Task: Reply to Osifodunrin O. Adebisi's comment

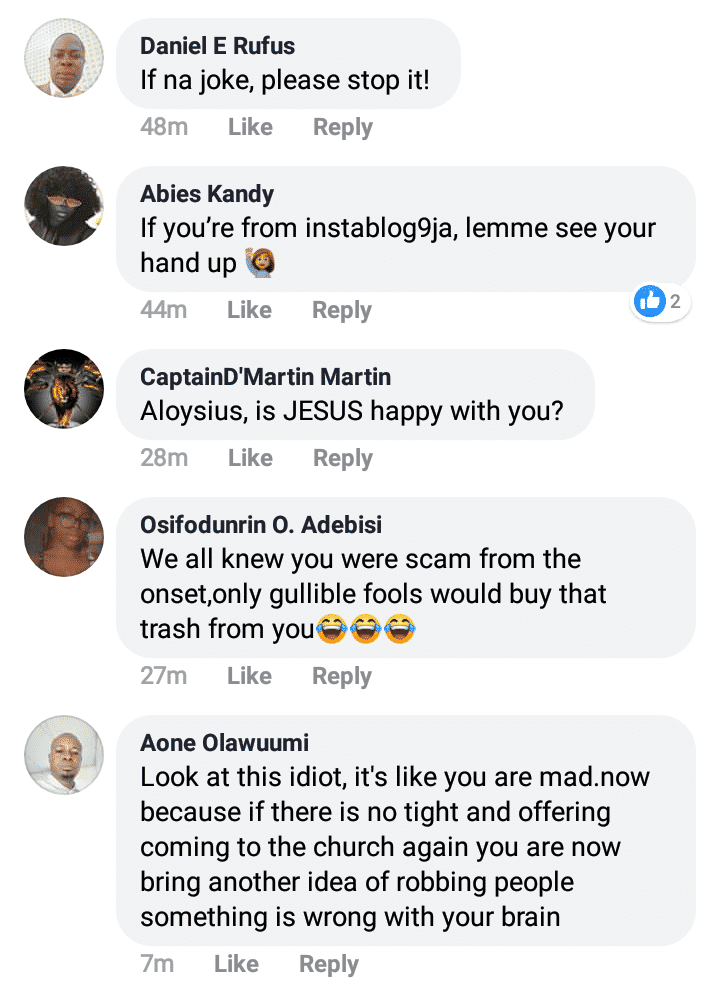Action: pyautogui.click(x=341, y=676)
